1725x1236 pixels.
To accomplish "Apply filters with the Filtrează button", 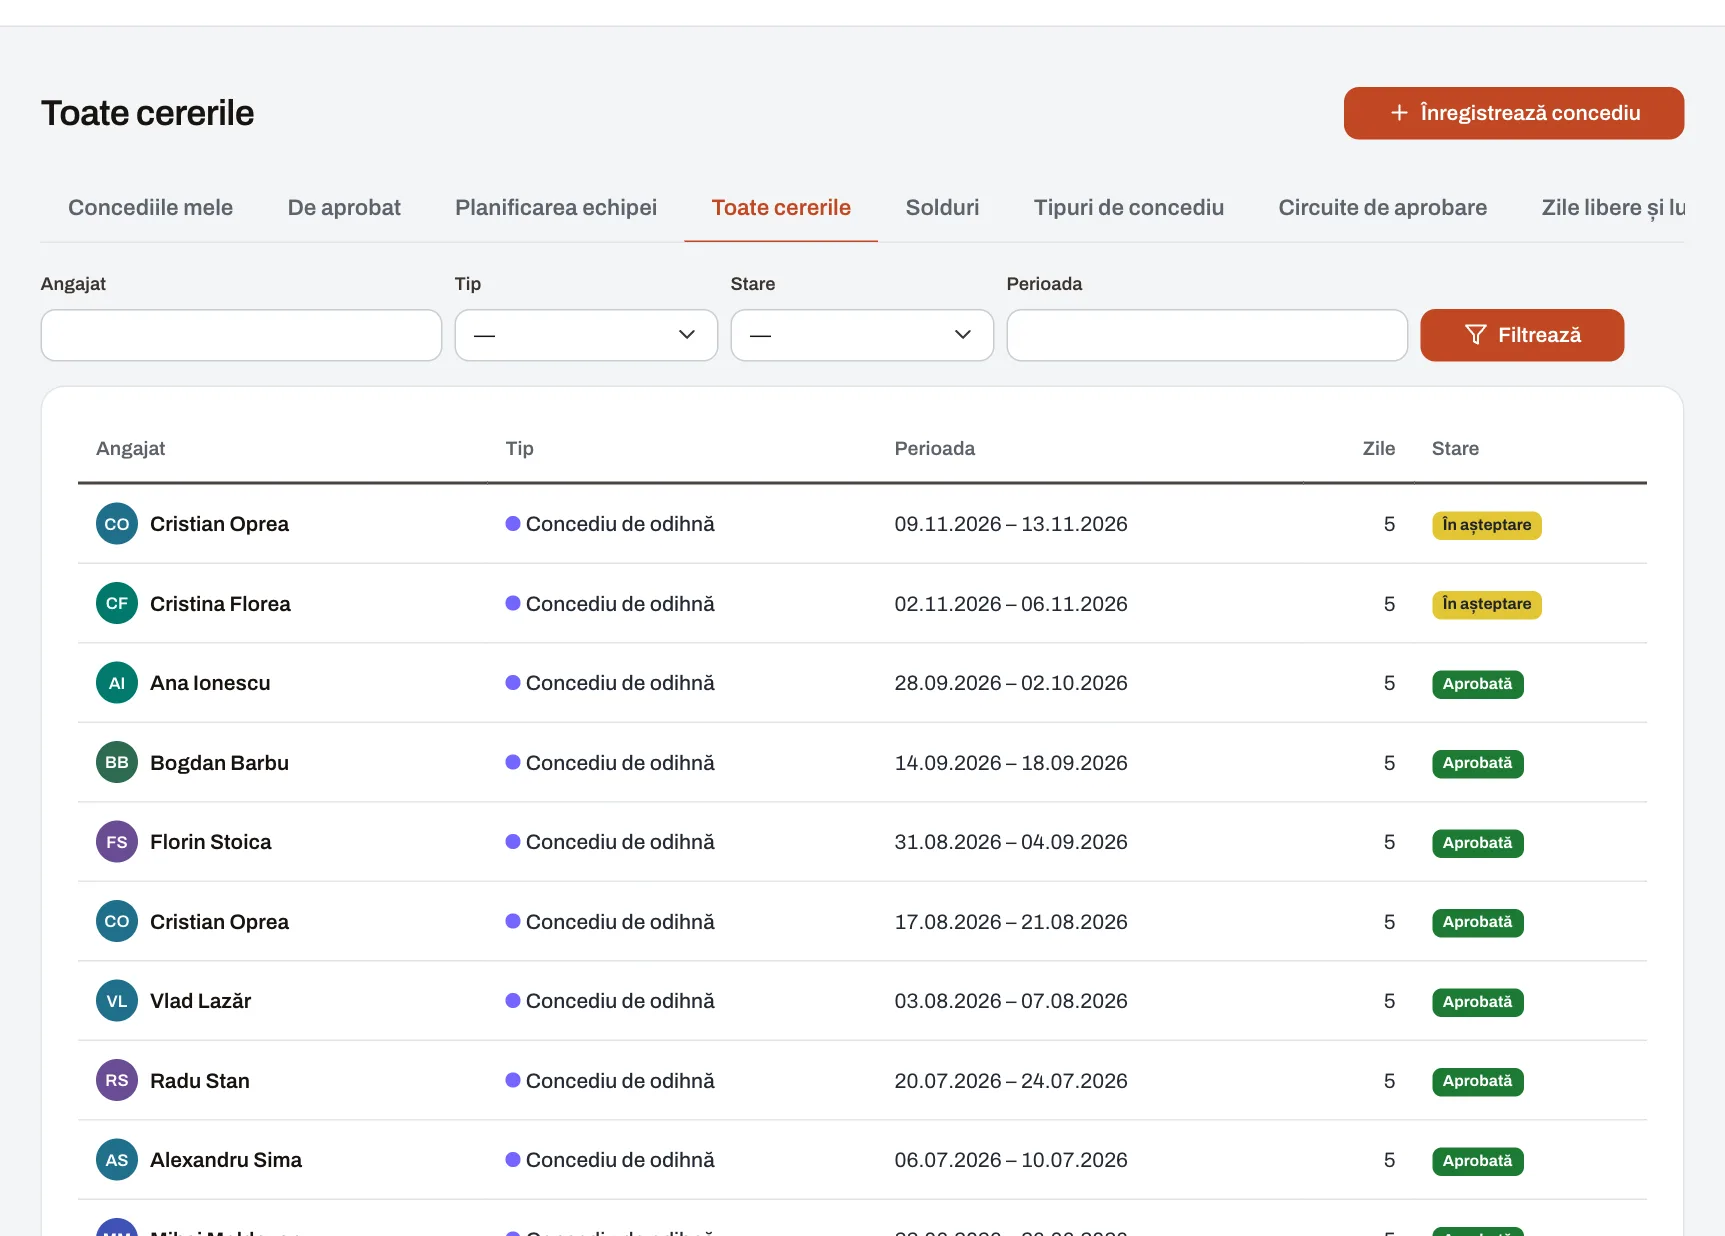I will [1522, 335].
